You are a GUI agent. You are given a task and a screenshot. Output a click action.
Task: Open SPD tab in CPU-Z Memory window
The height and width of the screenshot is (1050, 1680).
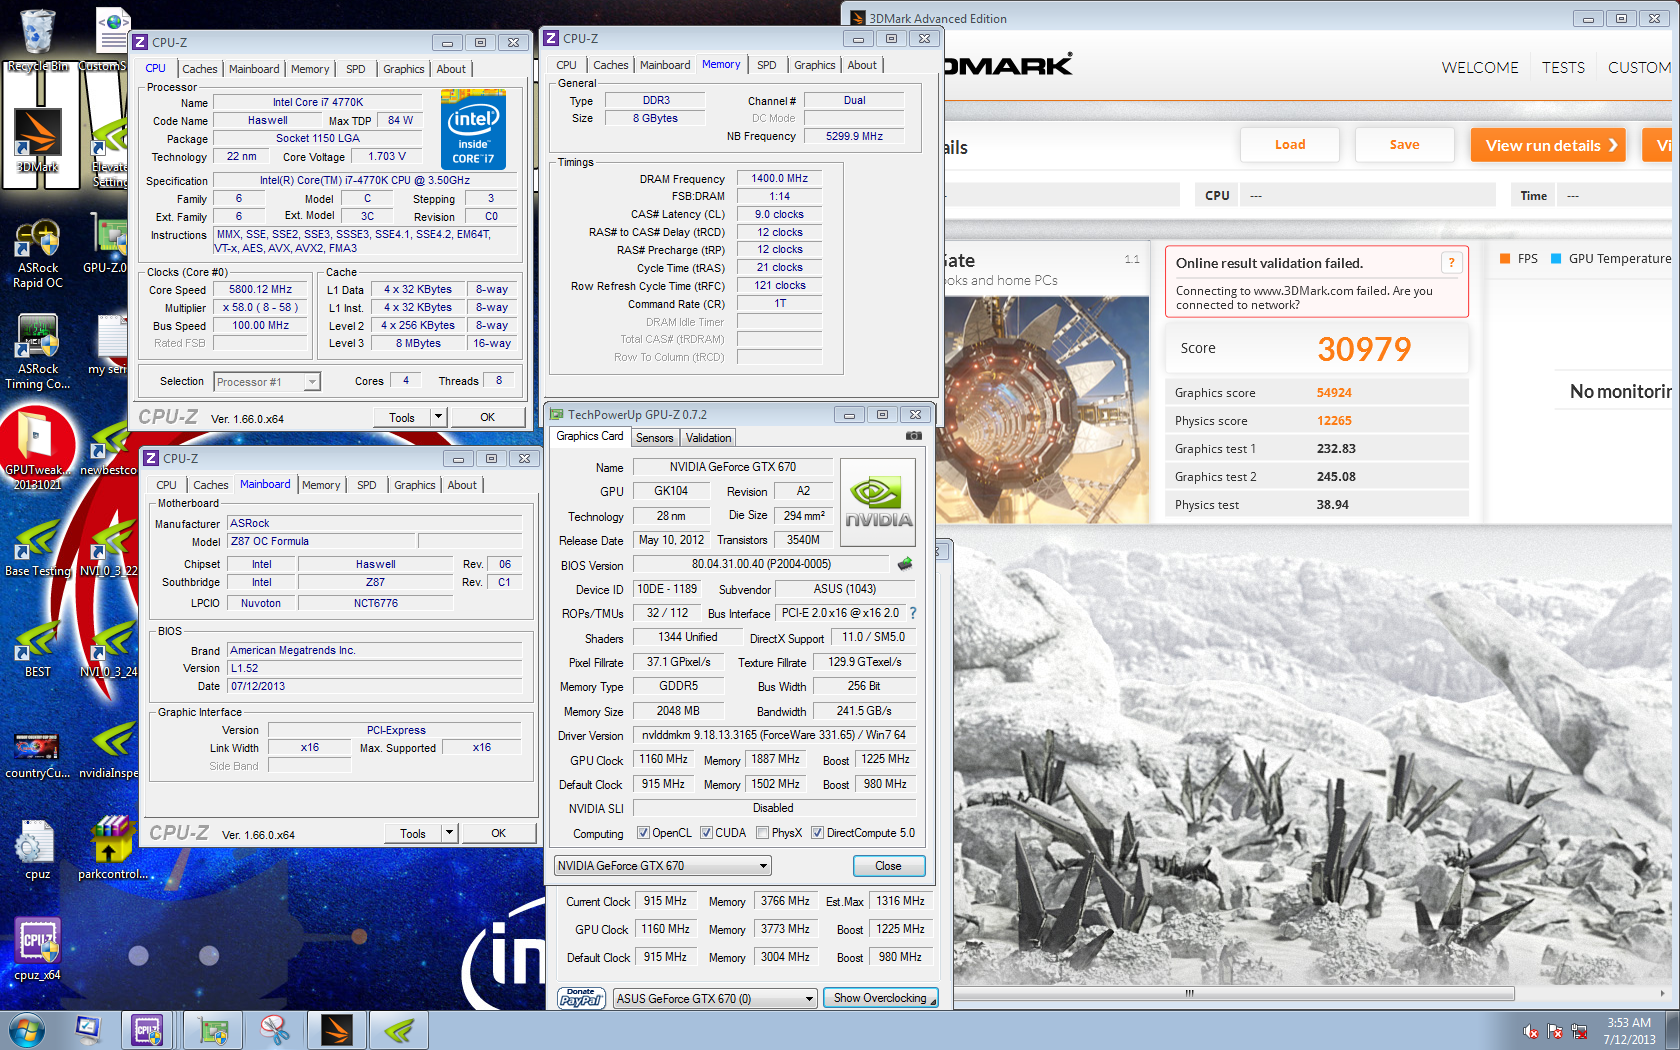pyautogui.click(x=766, y=65)
